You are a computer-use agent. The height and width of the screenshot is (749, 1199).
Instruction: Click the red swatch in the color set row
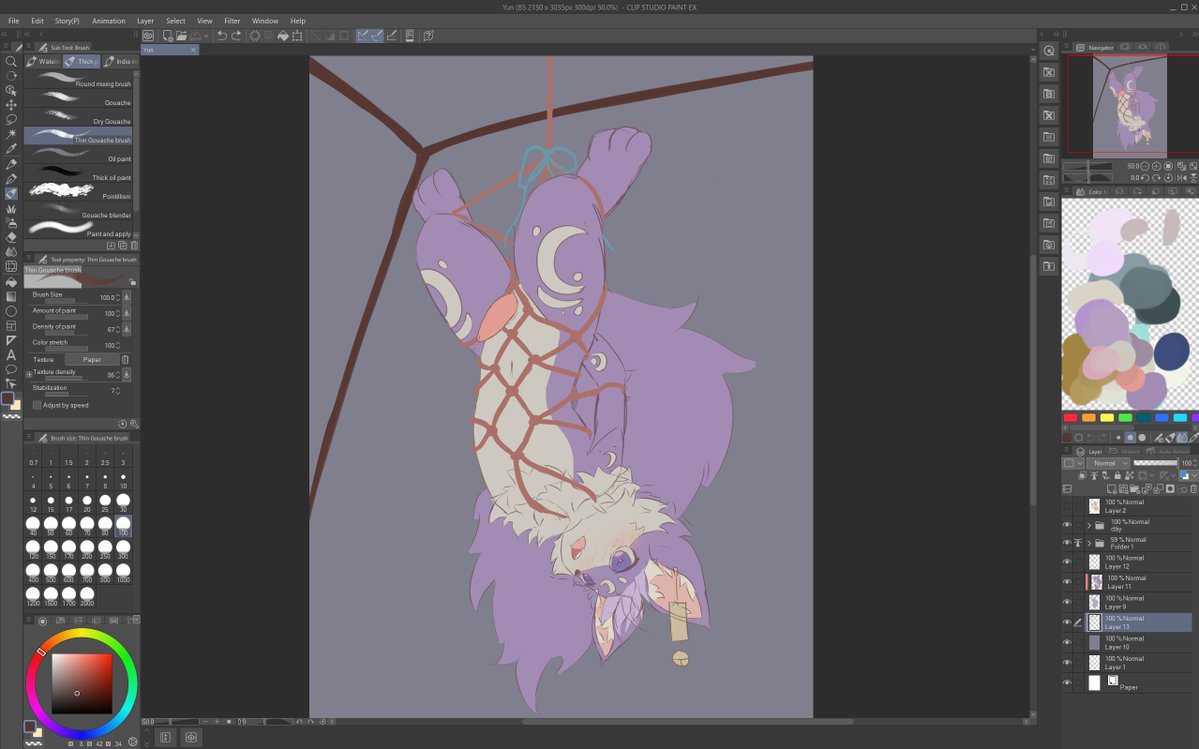pos(1071,417)
